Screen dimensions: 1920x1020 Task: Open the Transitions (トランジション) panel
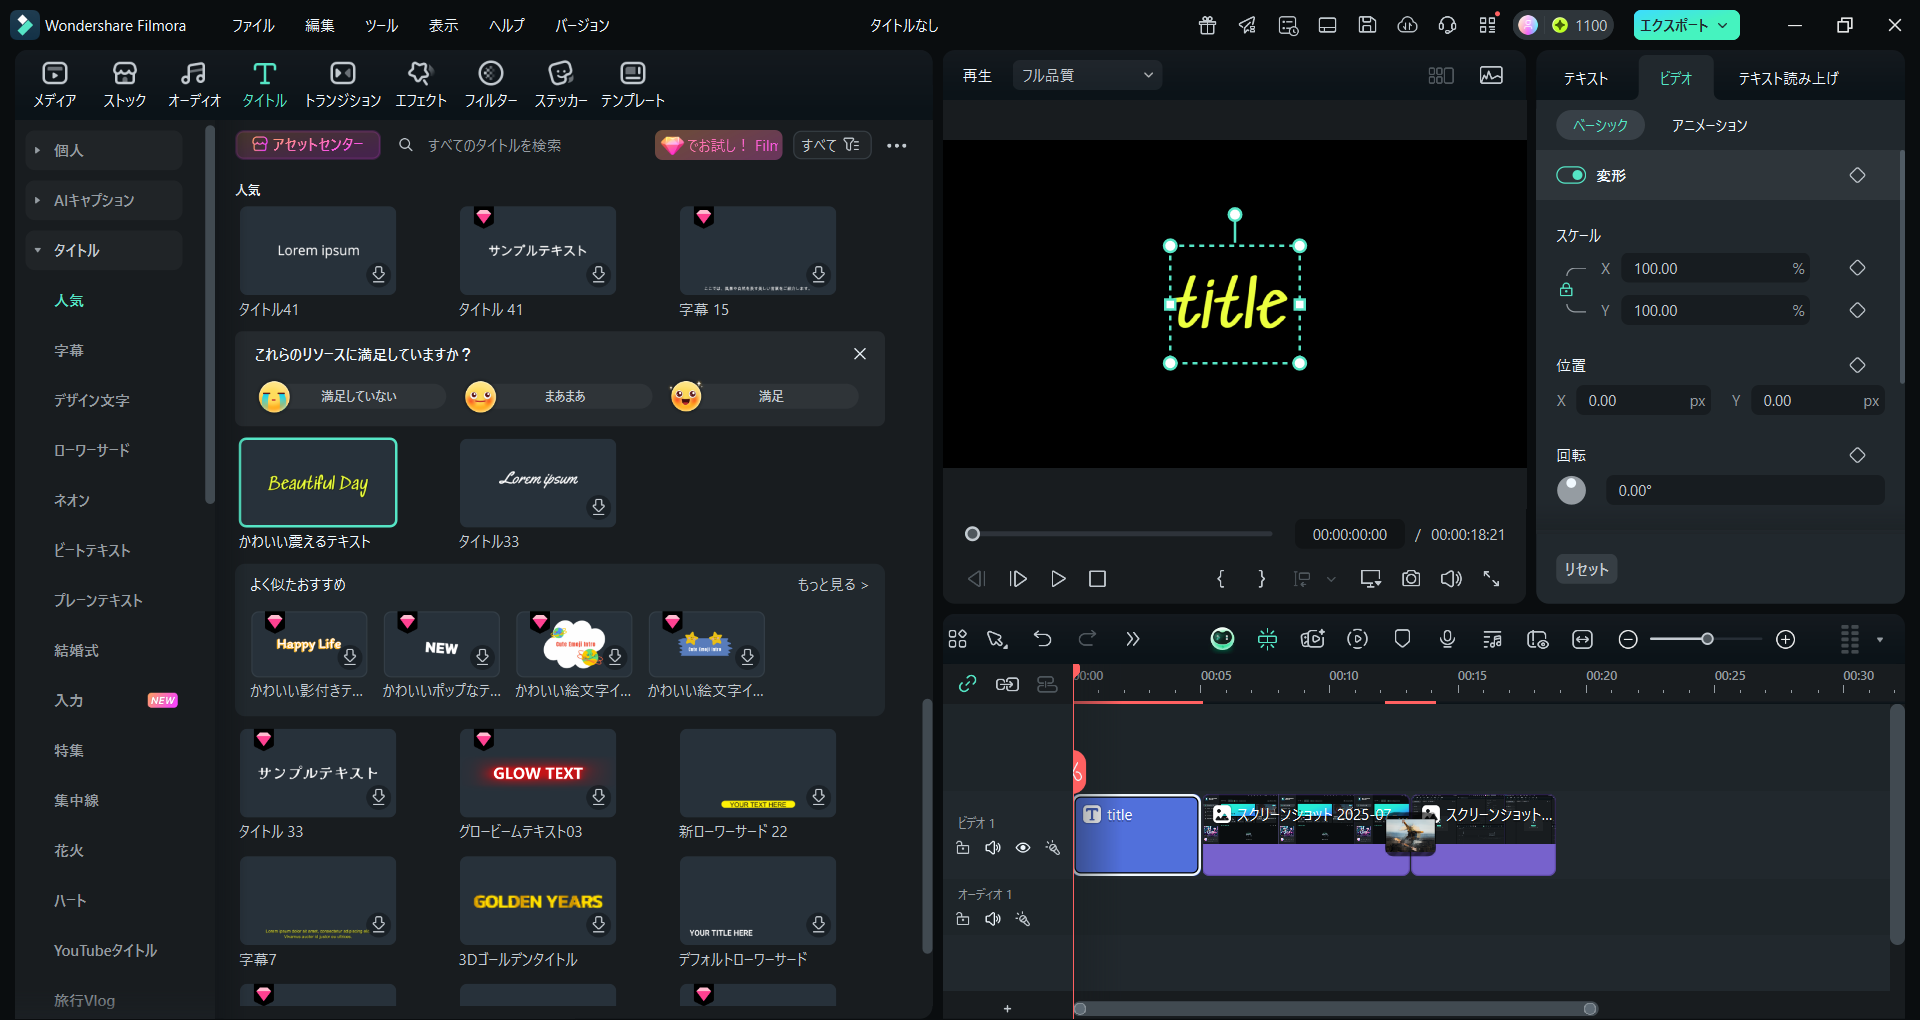pos(343,85)
